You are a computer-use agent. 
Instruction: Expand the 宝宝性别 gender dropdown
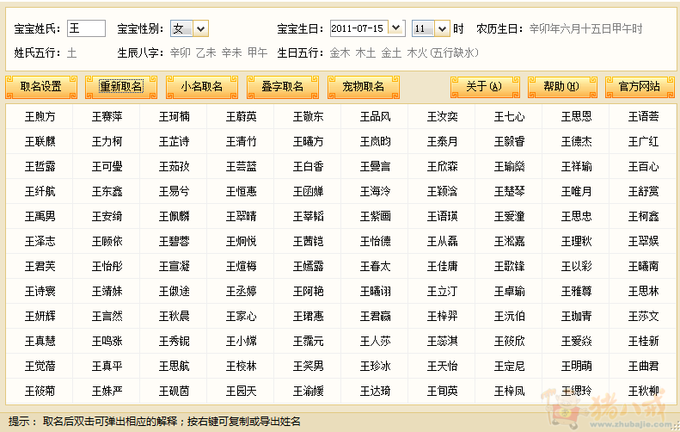click(x=201, y=29)
